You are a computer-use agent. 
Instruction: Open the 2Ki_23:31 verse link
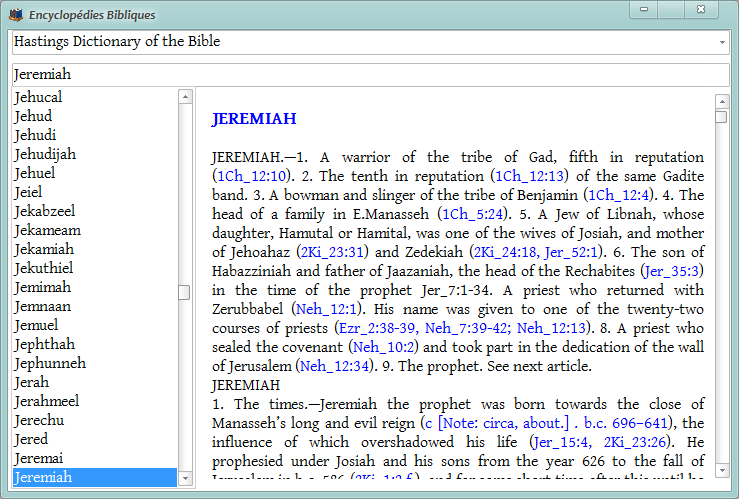coord(332,252)
